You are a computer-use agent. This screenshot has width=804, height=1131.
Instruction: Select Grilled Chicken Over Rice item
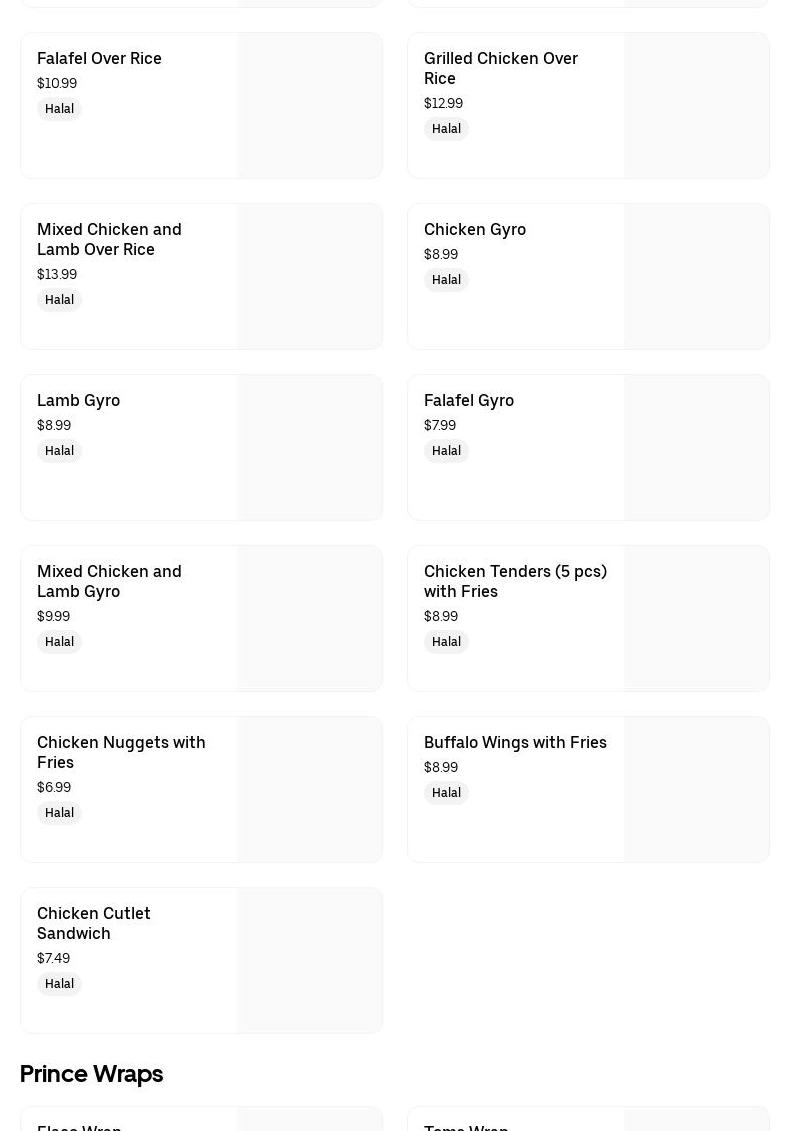coord(500,68)
